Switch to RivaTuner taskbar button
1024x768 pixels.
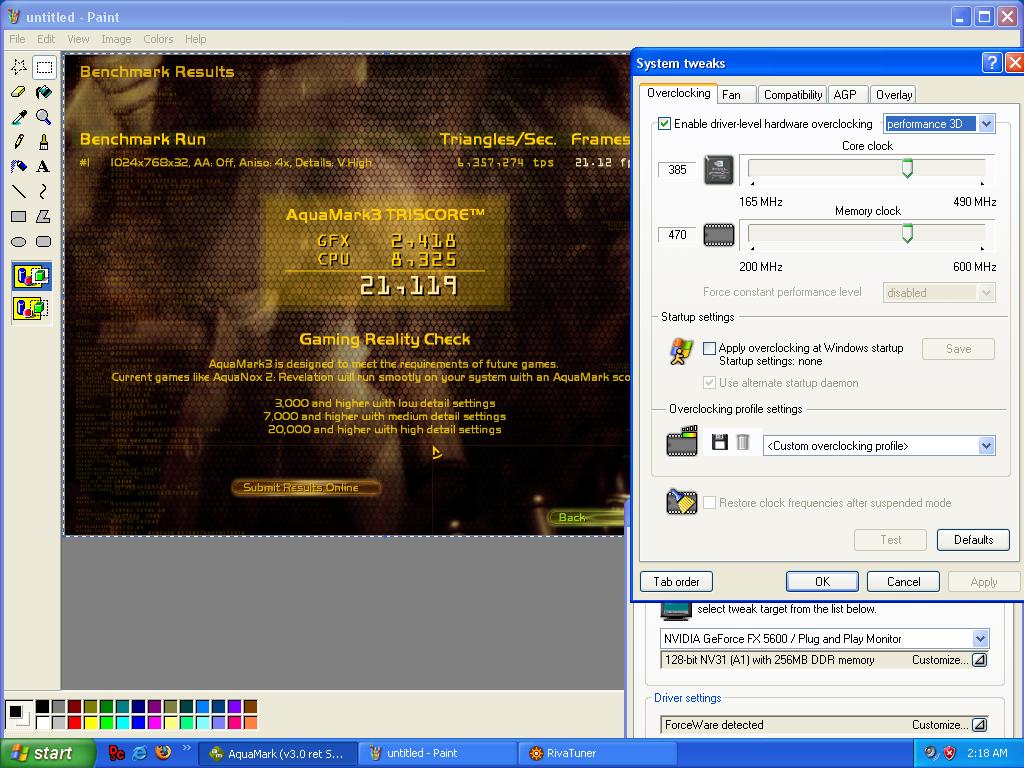coord(597,754)
